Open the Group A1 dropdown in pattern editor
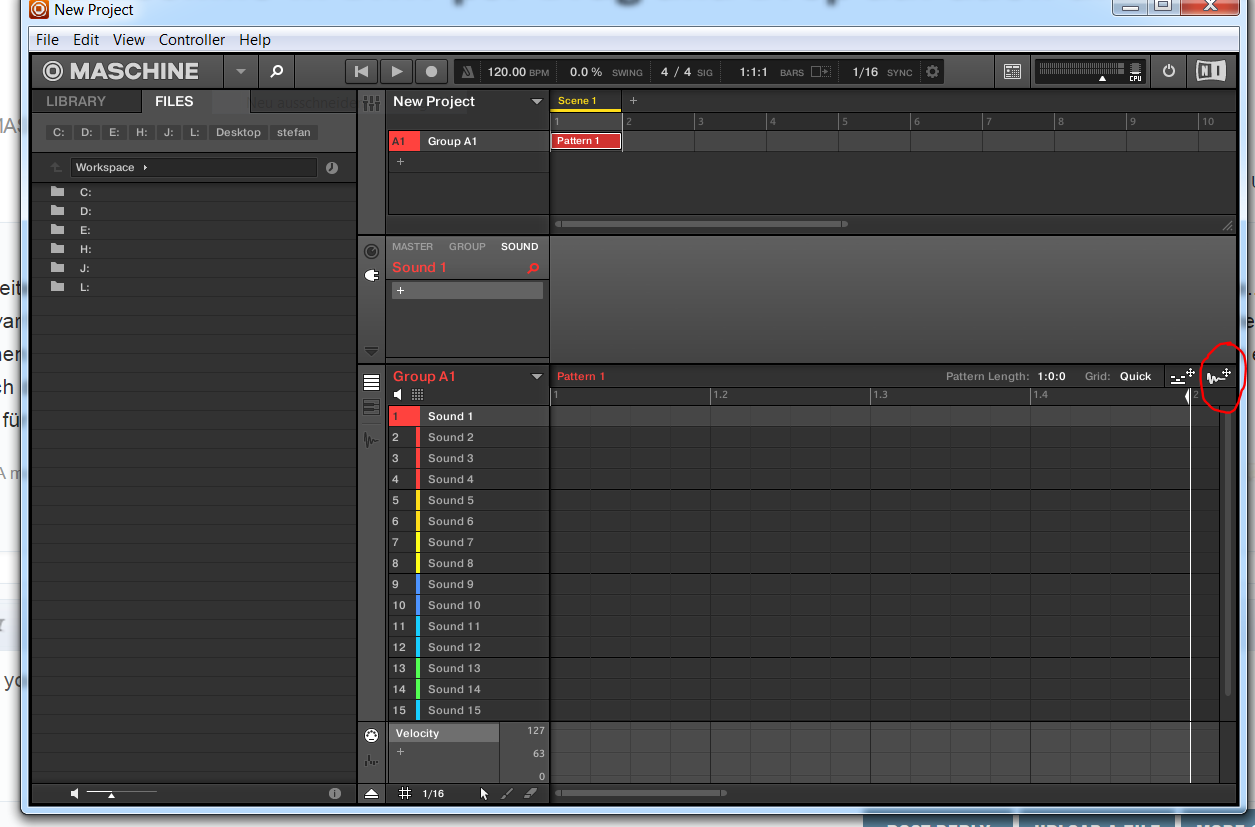Viewport: 1255px width, 827px height. (x=537, y=377)
